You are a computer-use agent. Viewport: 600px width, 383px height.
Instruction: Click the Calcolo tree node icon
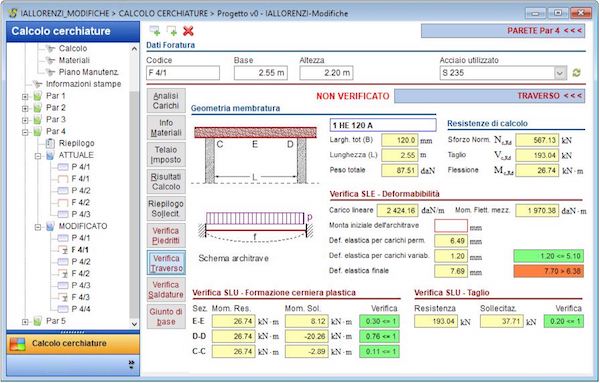tap(51, 49)
